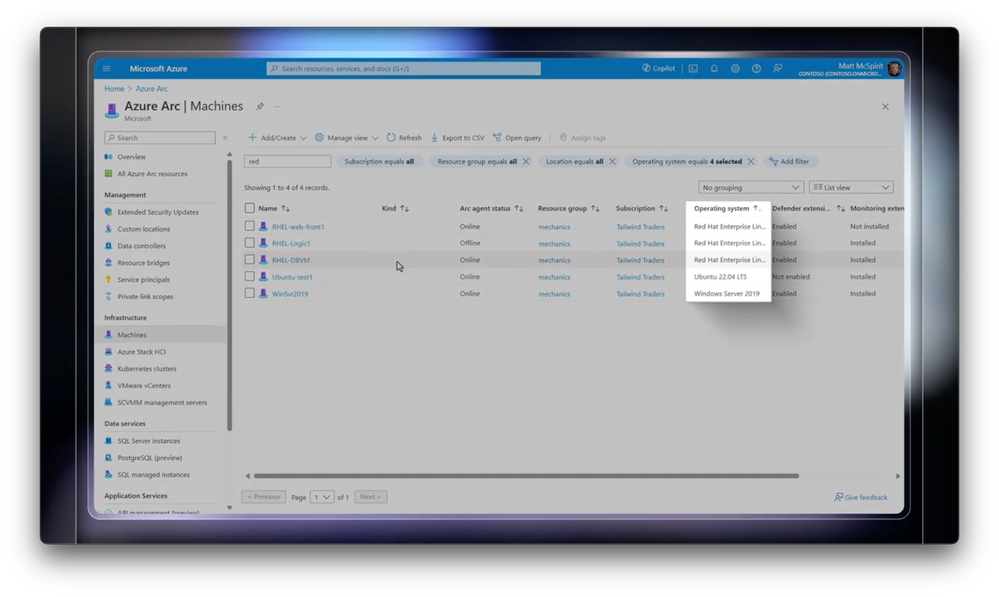Open Overview in the left menu
This screenshot has height=597, width=999.
131,157
